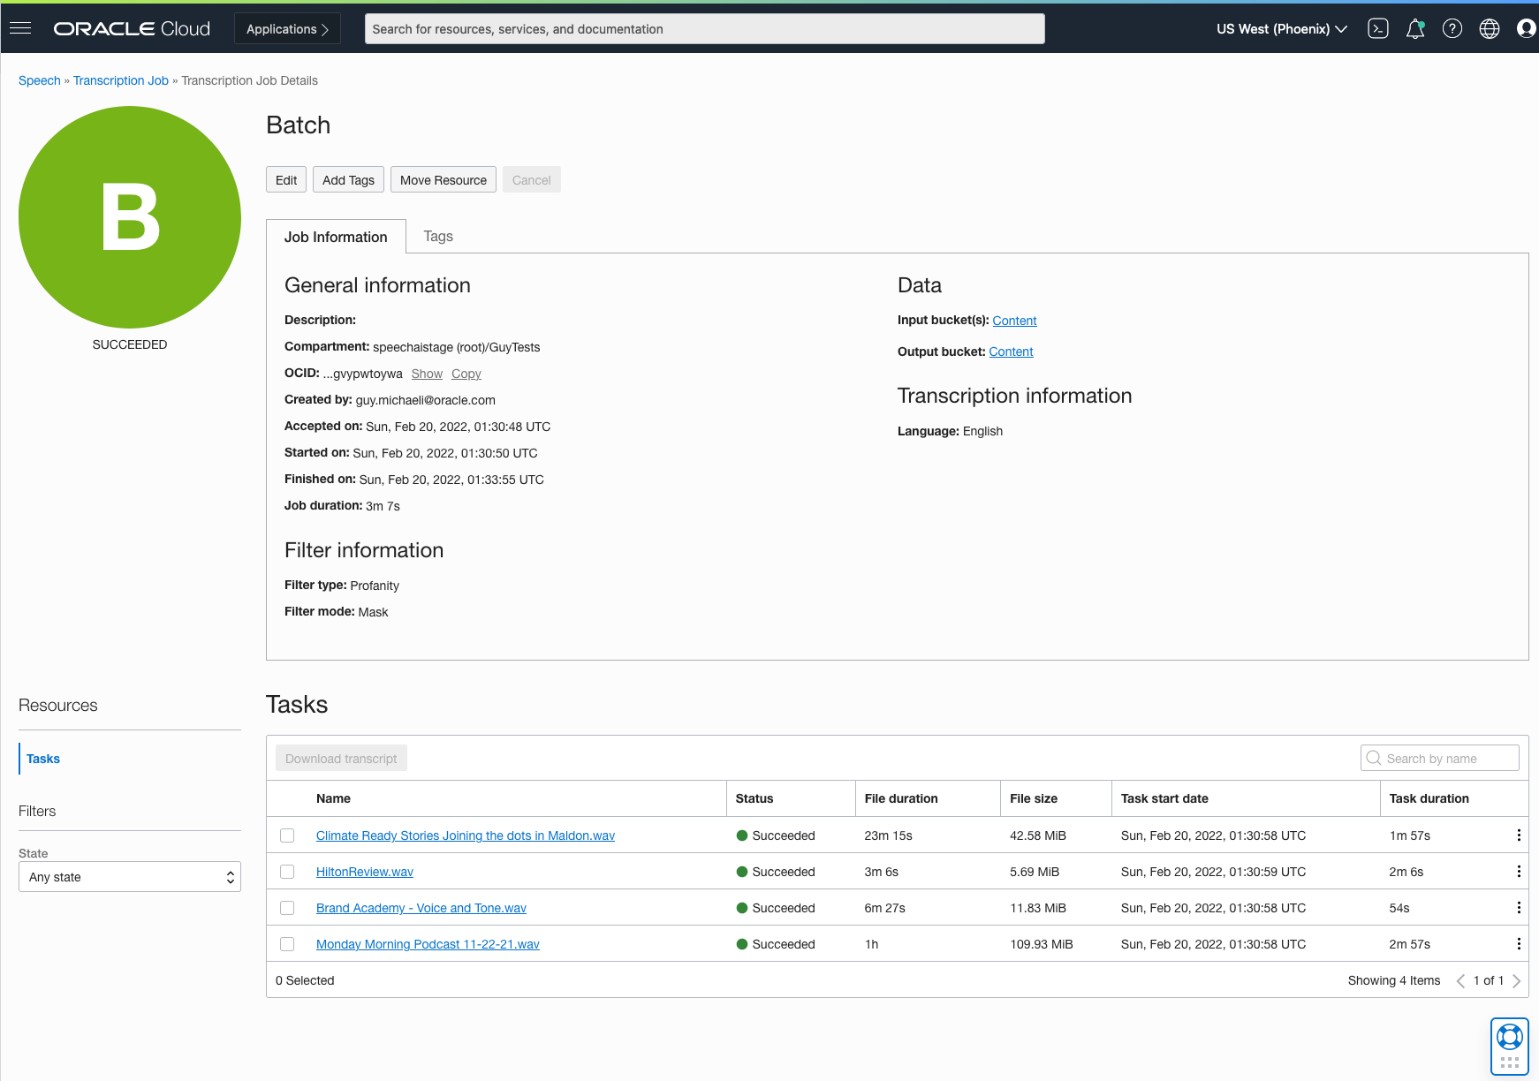Select the Job Information tab
1539x1081 pixels.
click(x=335, y=237)
